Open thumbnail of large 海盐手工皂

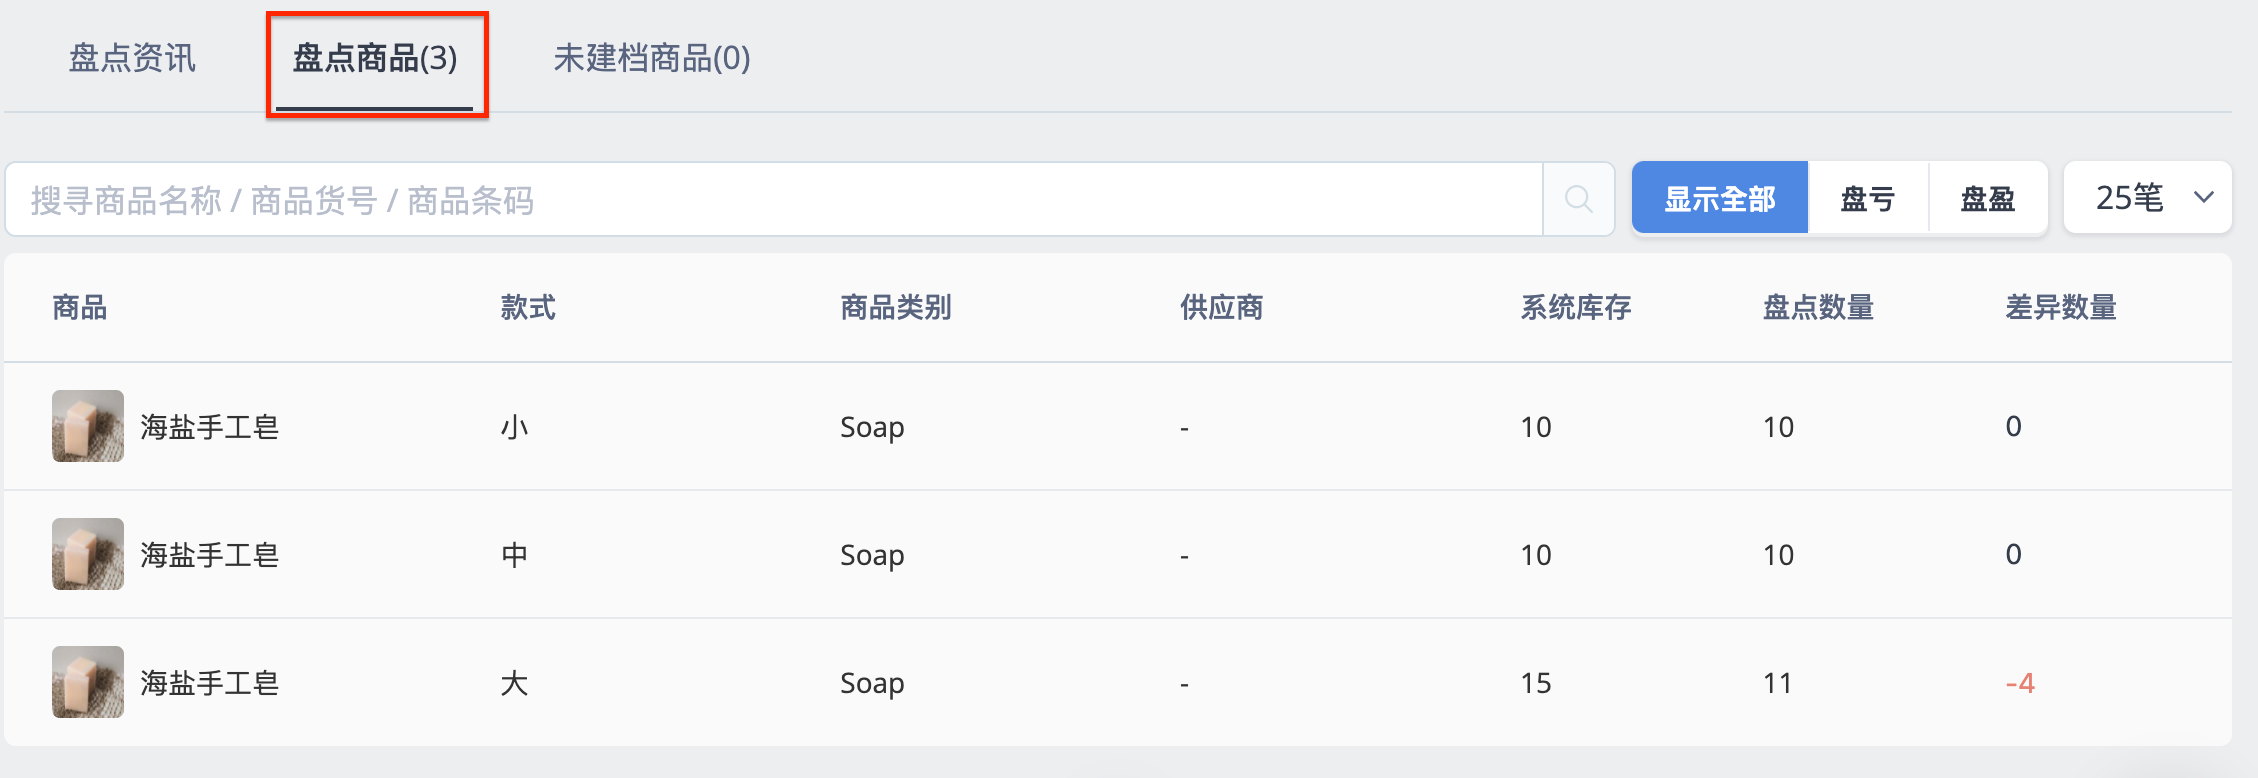pyautogui.click(x=88, y=682)
